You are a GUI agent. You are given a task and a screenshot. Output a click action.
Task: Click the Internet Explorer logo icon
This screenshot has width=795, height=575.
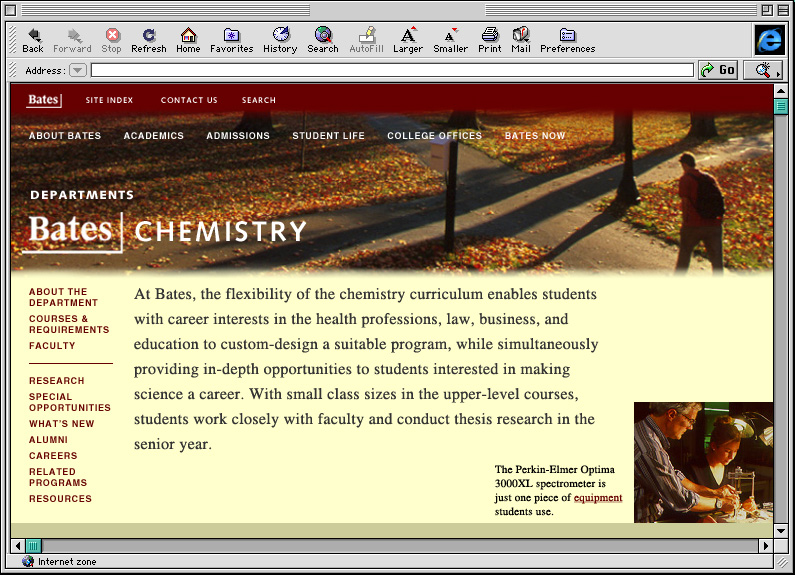(x=770, y=40)
